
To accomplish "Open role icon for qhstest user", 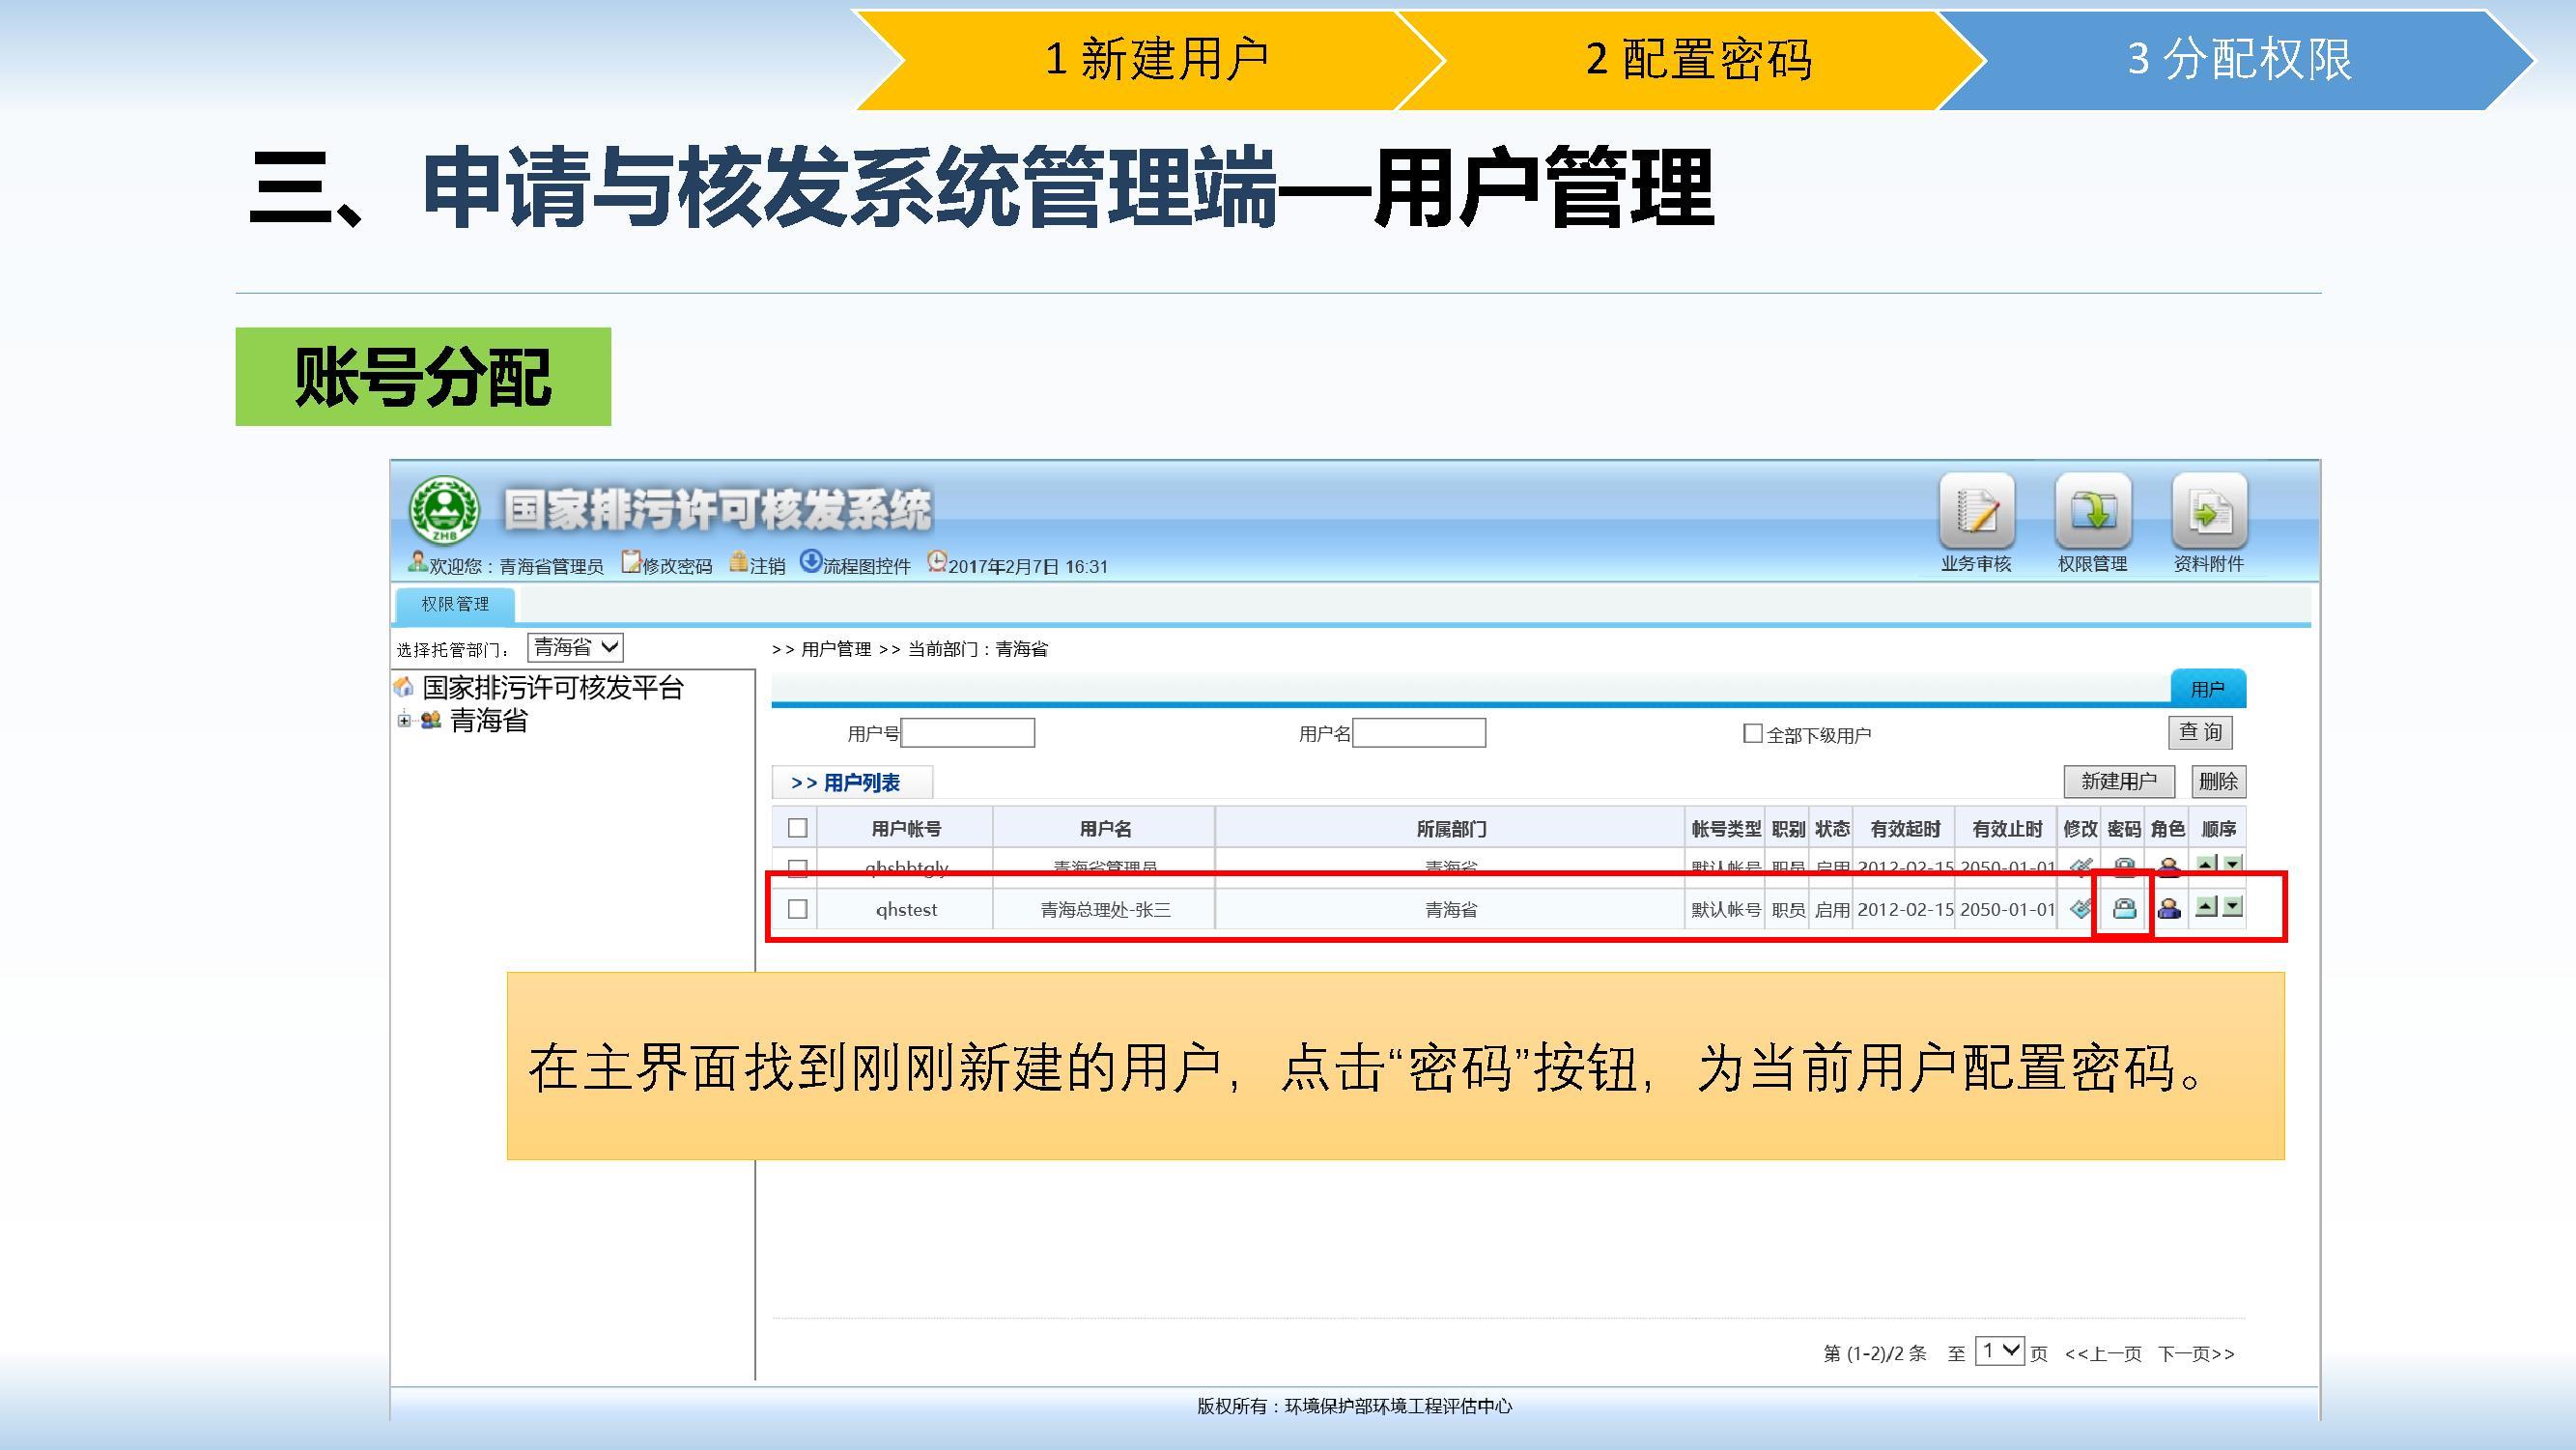I will click(2168, 908).
